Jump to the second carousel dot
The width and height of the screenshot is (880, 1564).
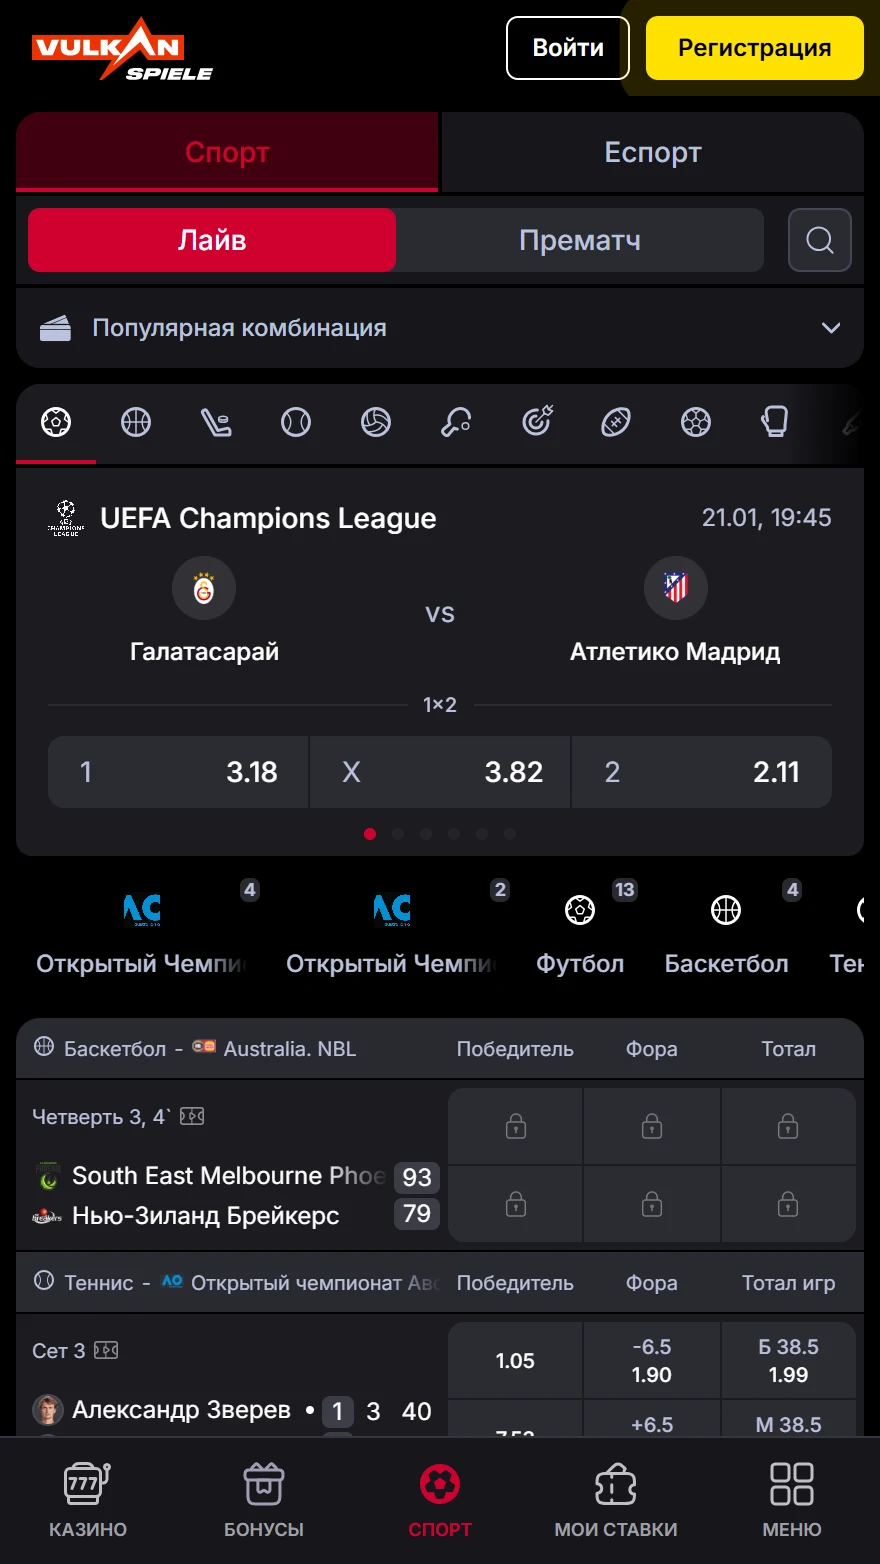pos(398,834)
